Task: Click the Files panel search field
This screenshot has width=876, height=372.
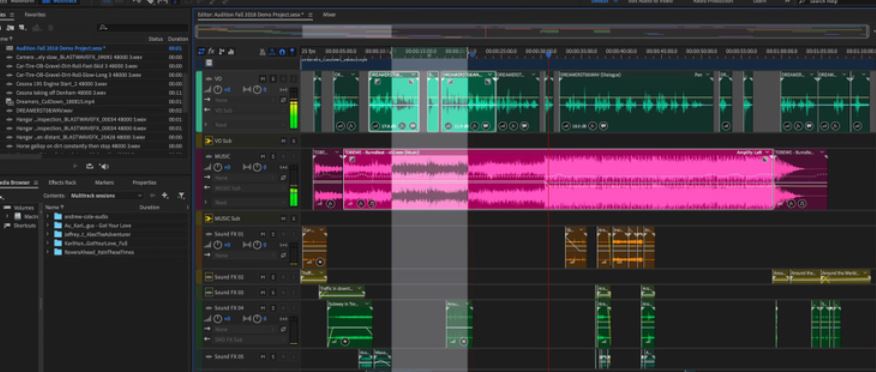Action: coord(142,27)
